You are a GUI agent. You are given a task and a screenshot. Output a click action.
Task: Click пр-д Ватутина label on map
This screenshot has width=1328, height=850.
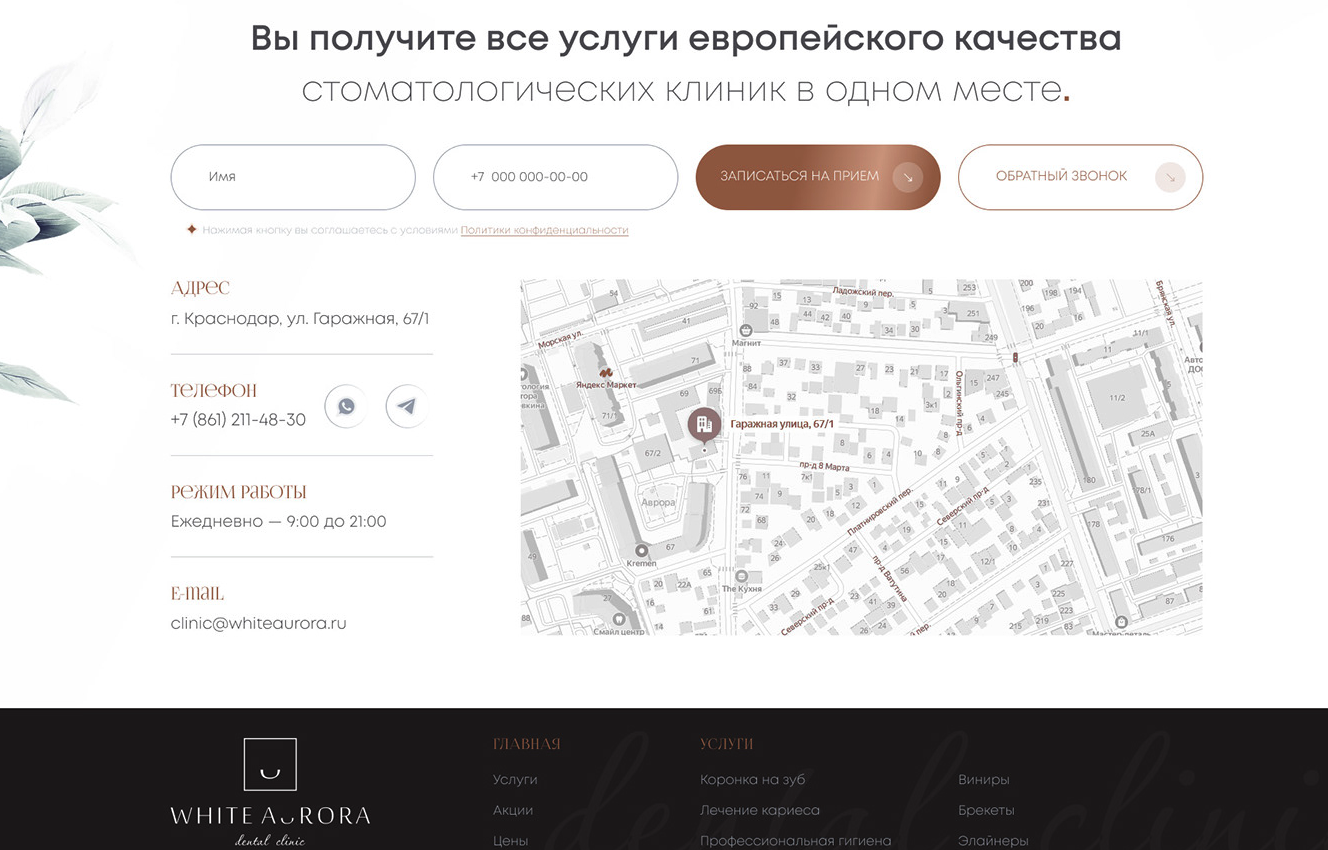pos(889,577)
